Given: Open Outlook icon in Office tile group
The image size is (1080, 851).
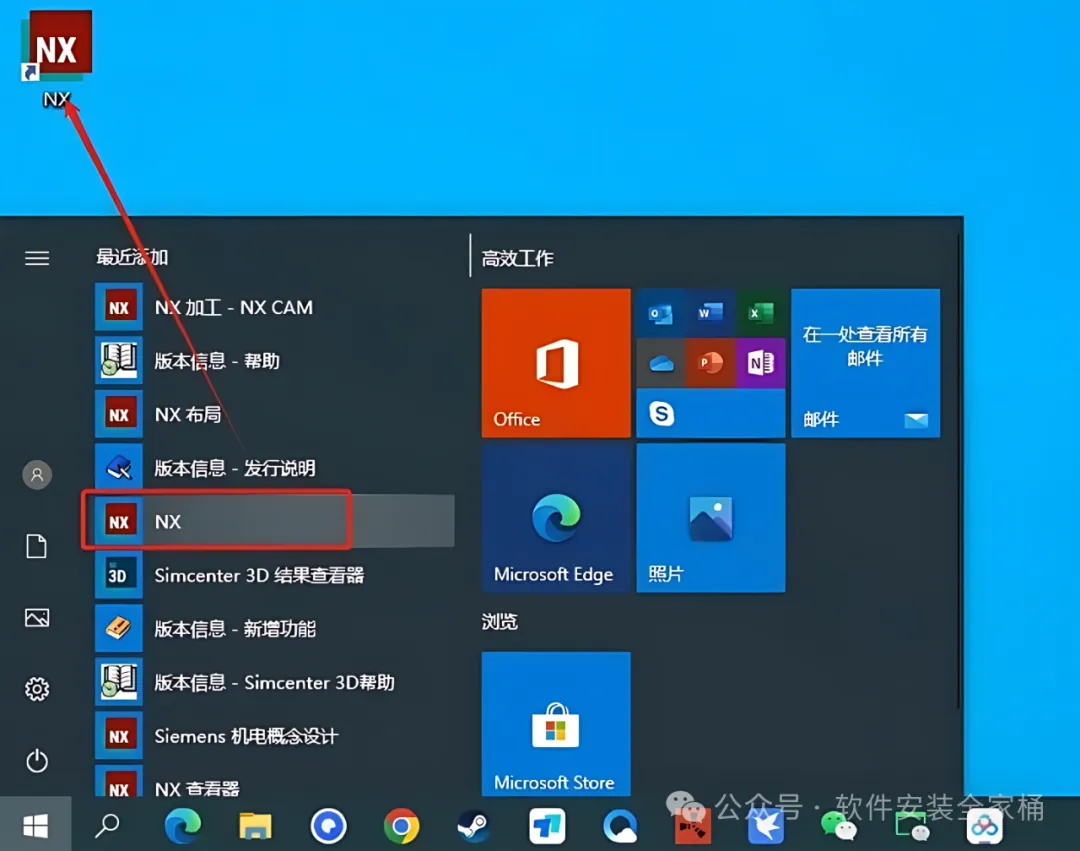Looking at the screenshot, I should pyautogui.click(x=661, y=313).
